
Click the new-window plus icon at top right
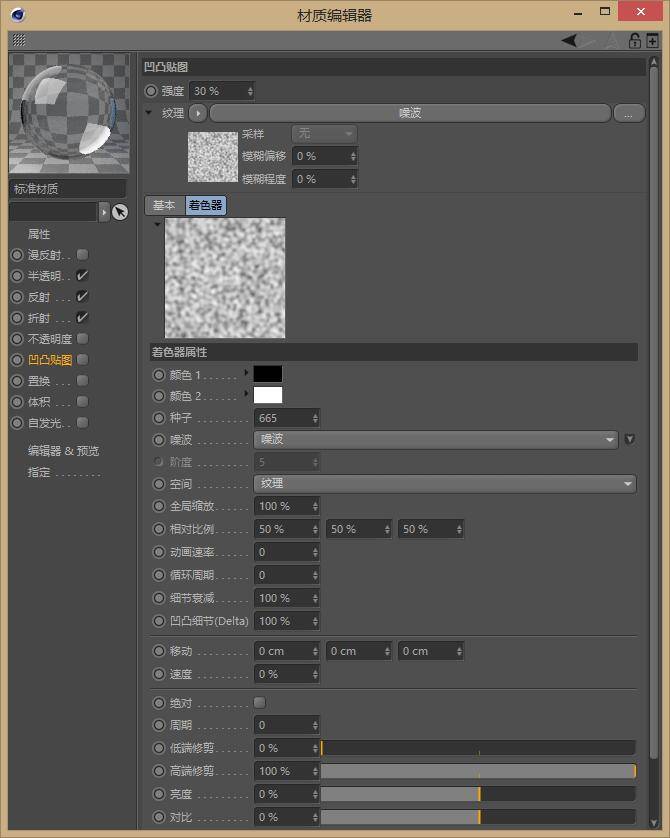[653, 40]
